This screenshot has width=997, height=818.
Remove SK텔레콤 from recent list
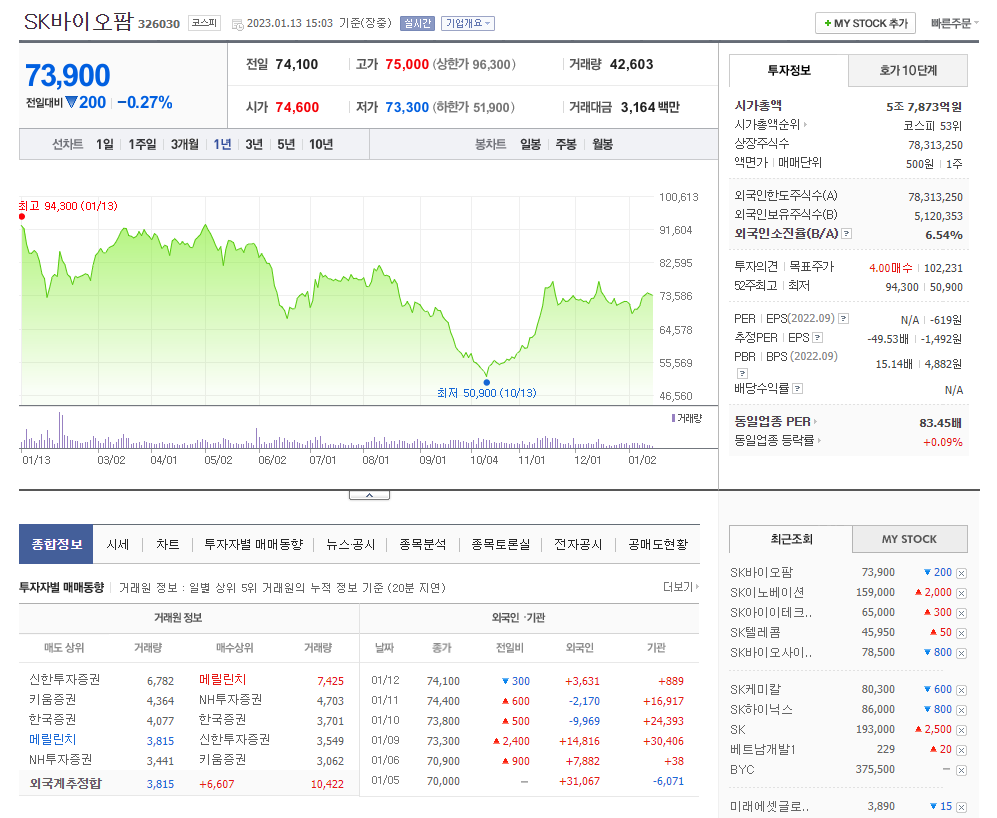tap(961, 634)
